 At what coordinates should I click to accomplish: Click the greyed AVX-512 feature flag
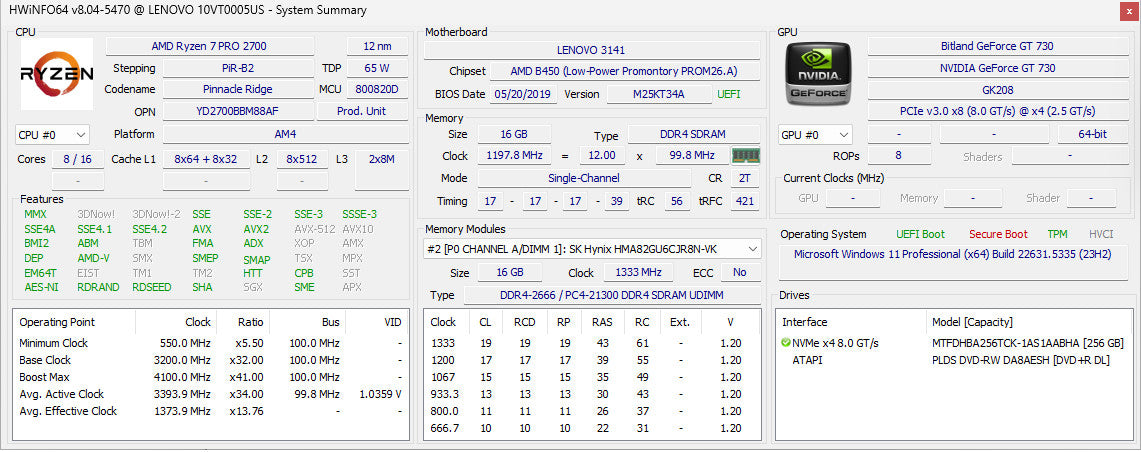[314, 229]
